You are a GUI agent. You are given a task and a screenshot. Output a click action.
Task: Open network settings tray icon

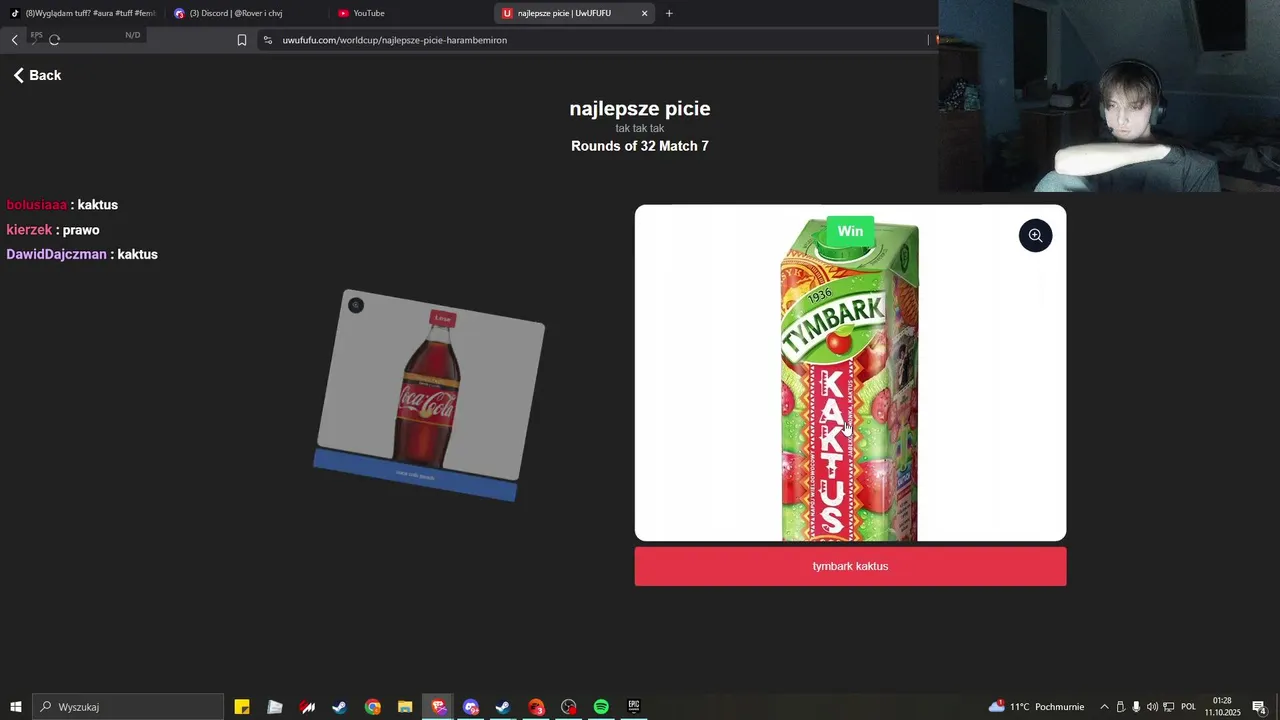click(x=1168, y=707)
